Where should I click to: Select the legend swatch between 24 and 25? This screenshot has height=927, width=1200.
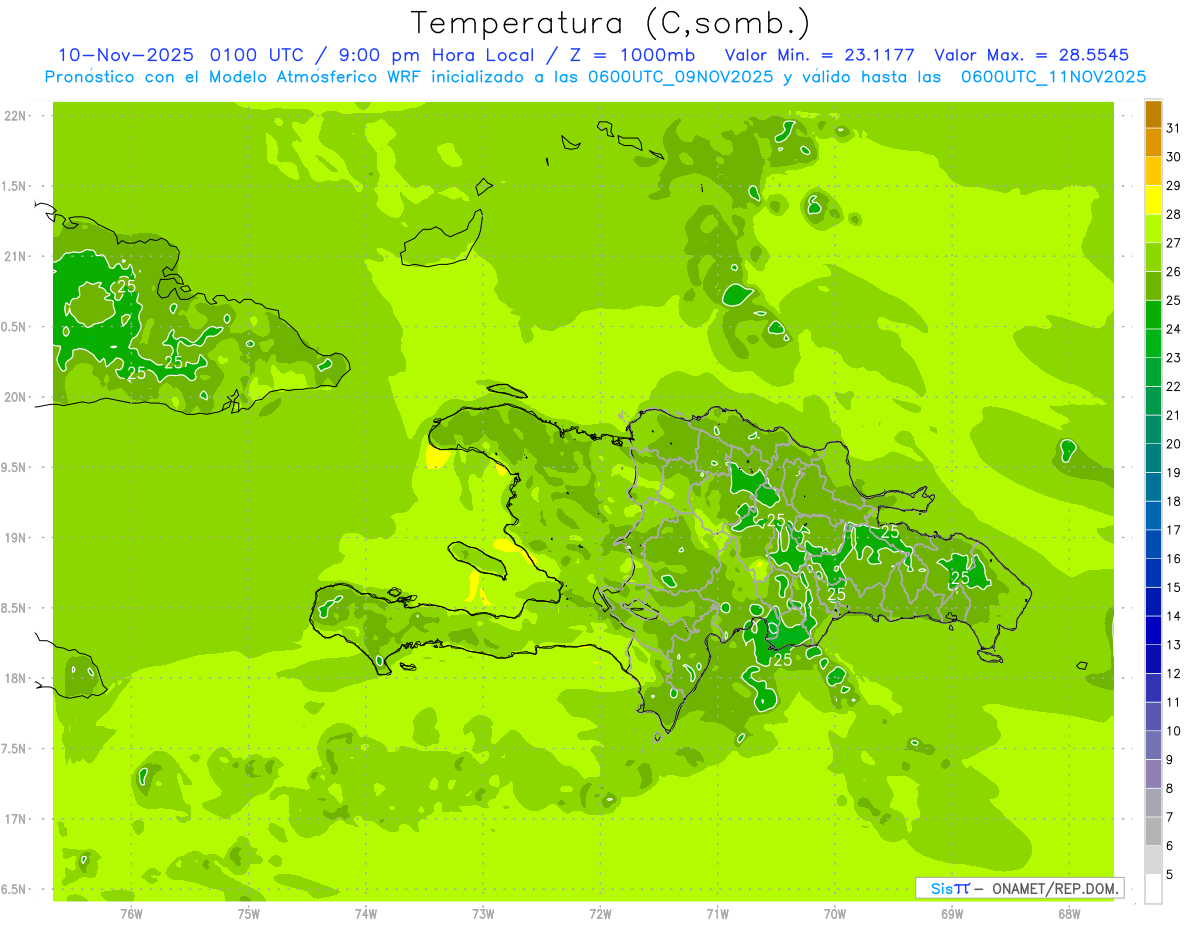pos(1153,315)
